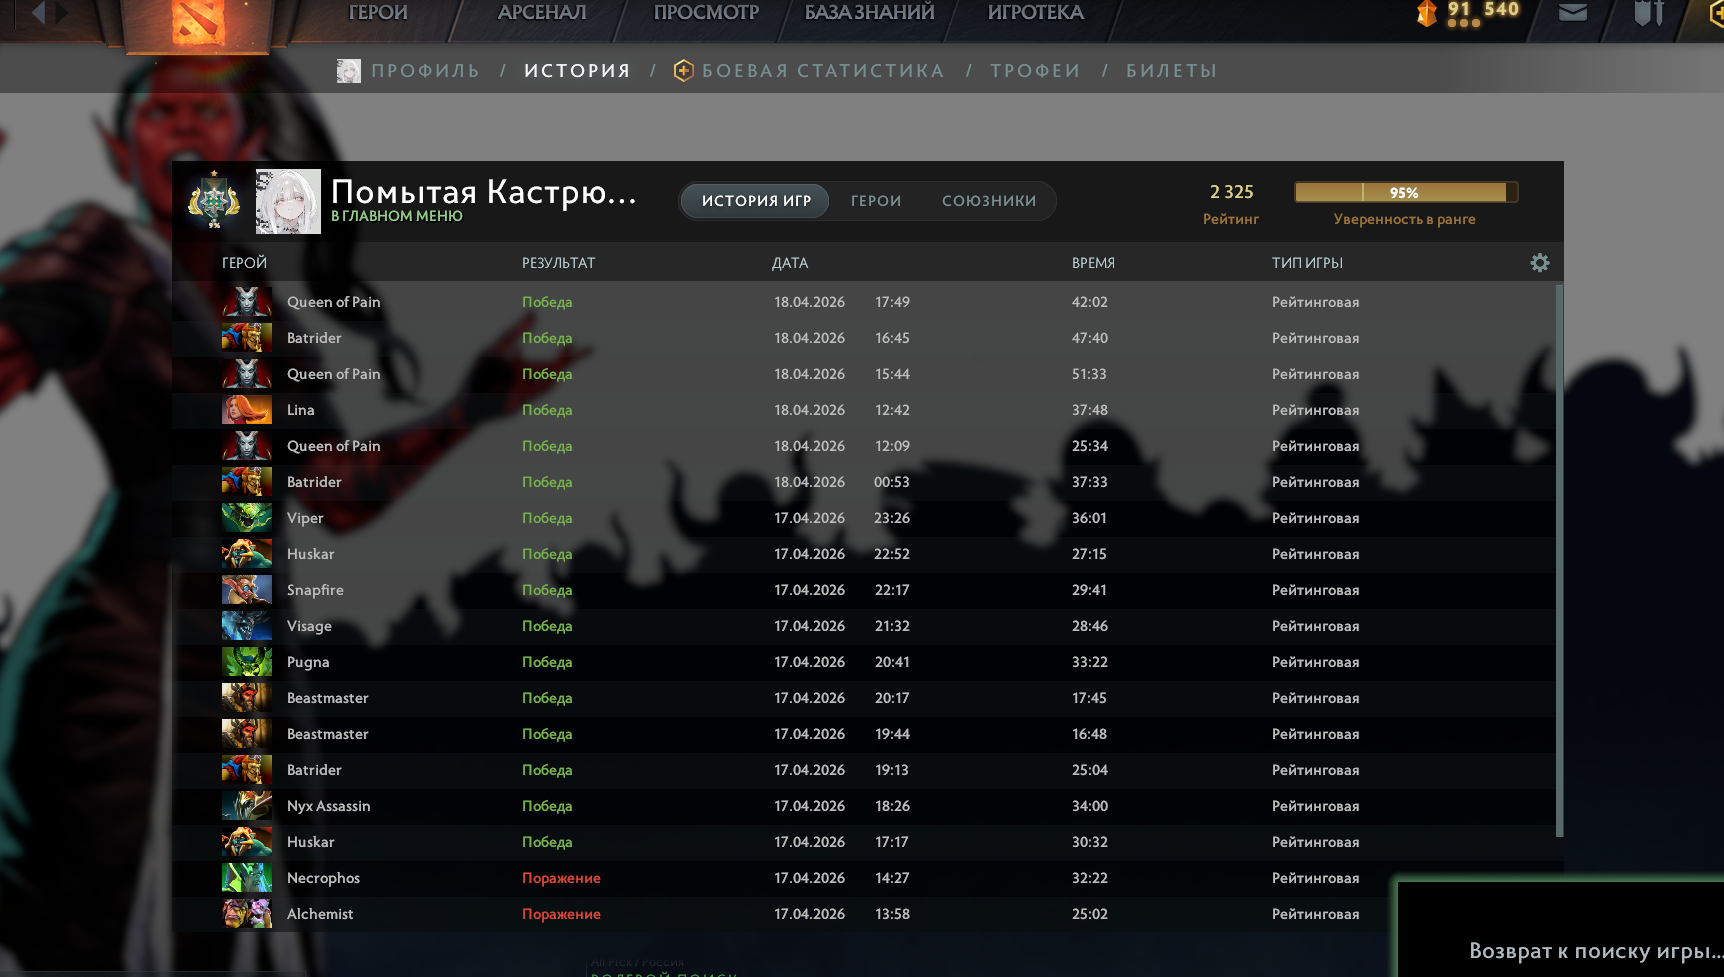Click Huskar icon for the 17:17 match
This screenshot has width=1724, height=977.
[x=247, y=842]
